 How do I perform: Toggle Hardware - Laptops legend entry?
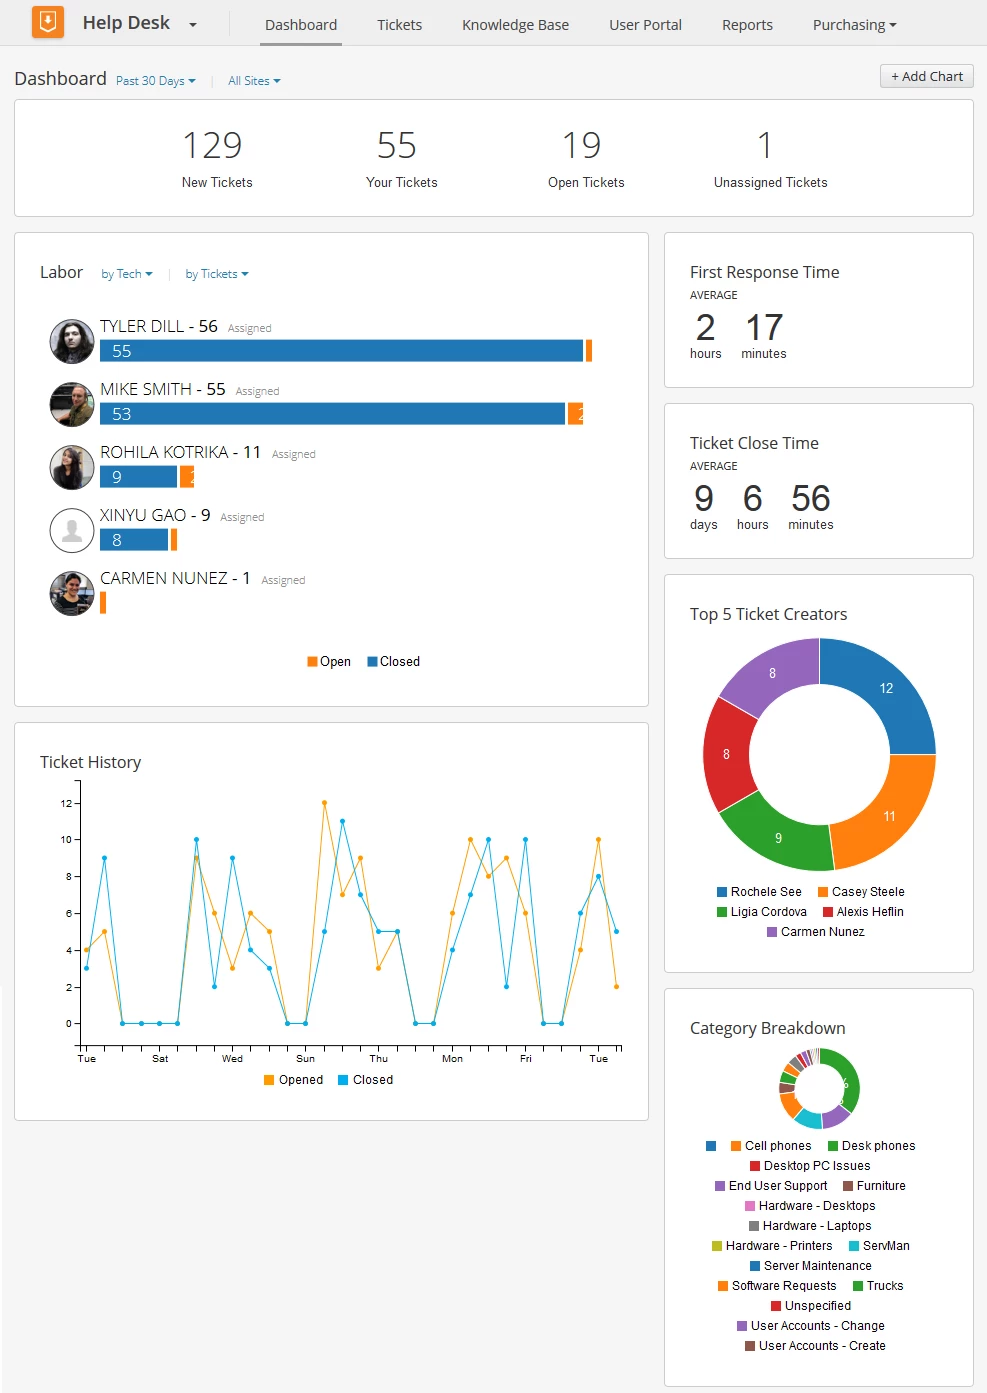(x=810, y=1226)
